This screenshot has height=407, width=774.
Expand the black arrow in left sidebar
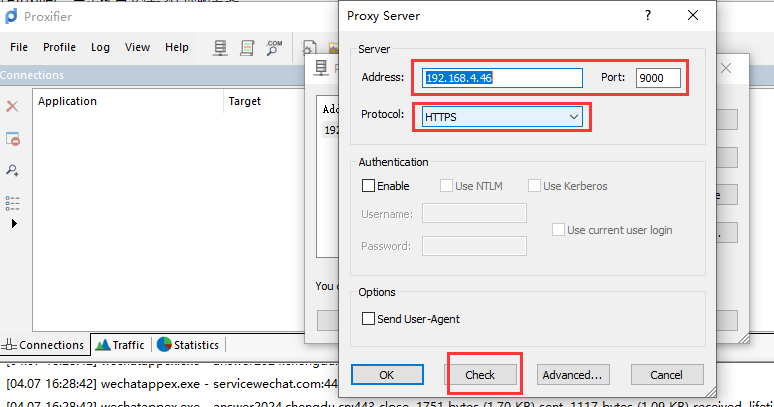coord(14,223)
